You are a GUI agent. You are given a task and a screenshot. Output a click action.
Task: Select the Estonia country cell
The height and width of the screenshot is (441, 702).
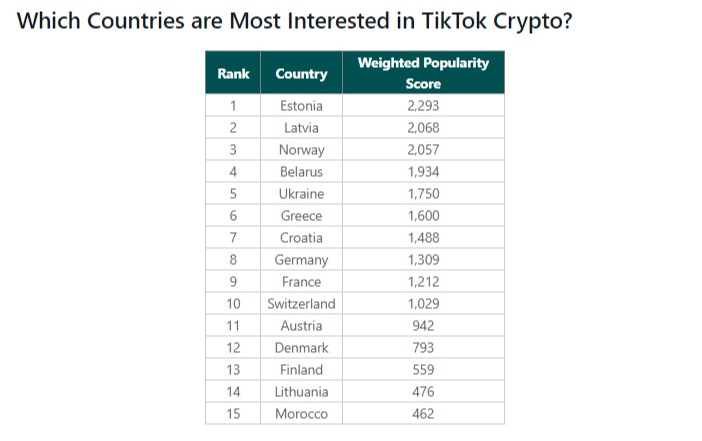coord(301,106)
